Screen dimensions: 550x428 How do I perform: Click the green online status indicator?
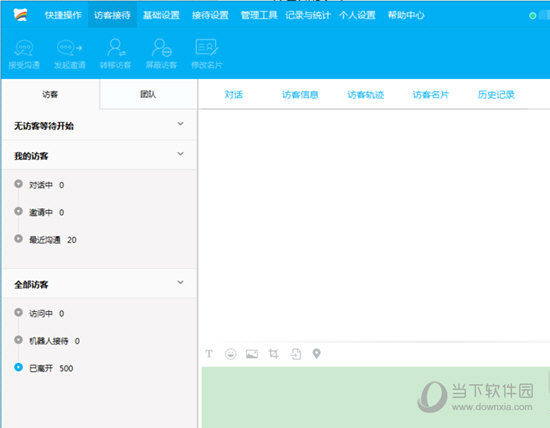point(532,15)
